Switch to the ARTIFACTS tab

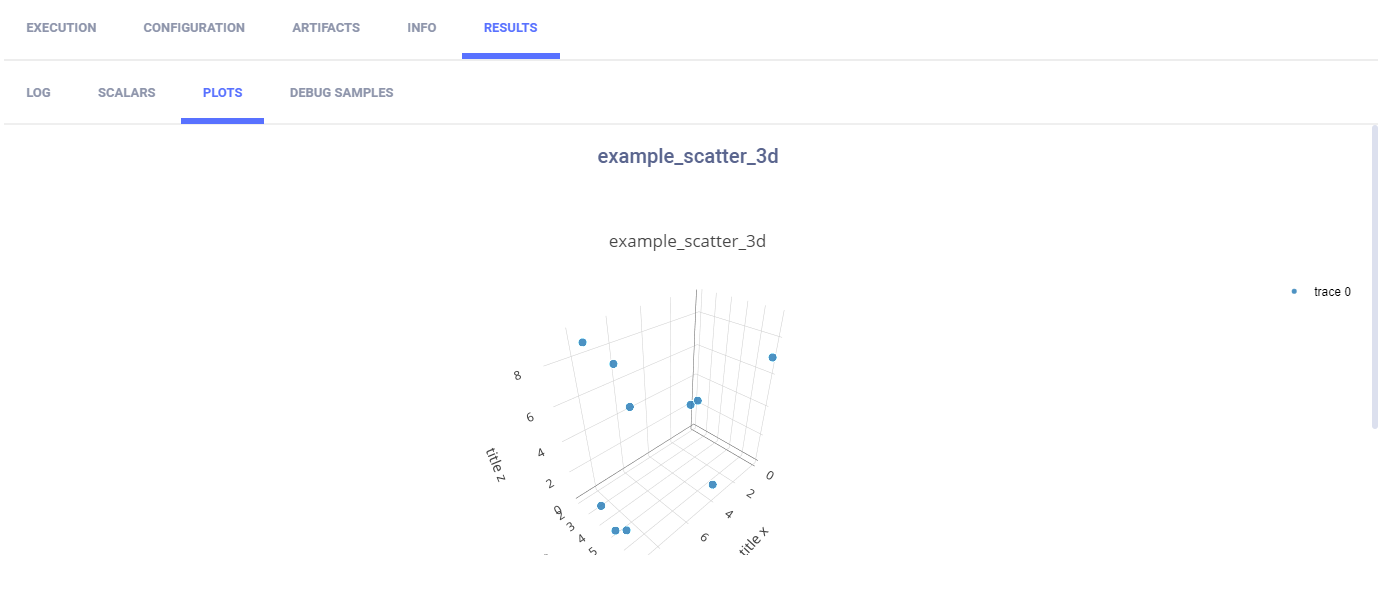click(326, 27)
